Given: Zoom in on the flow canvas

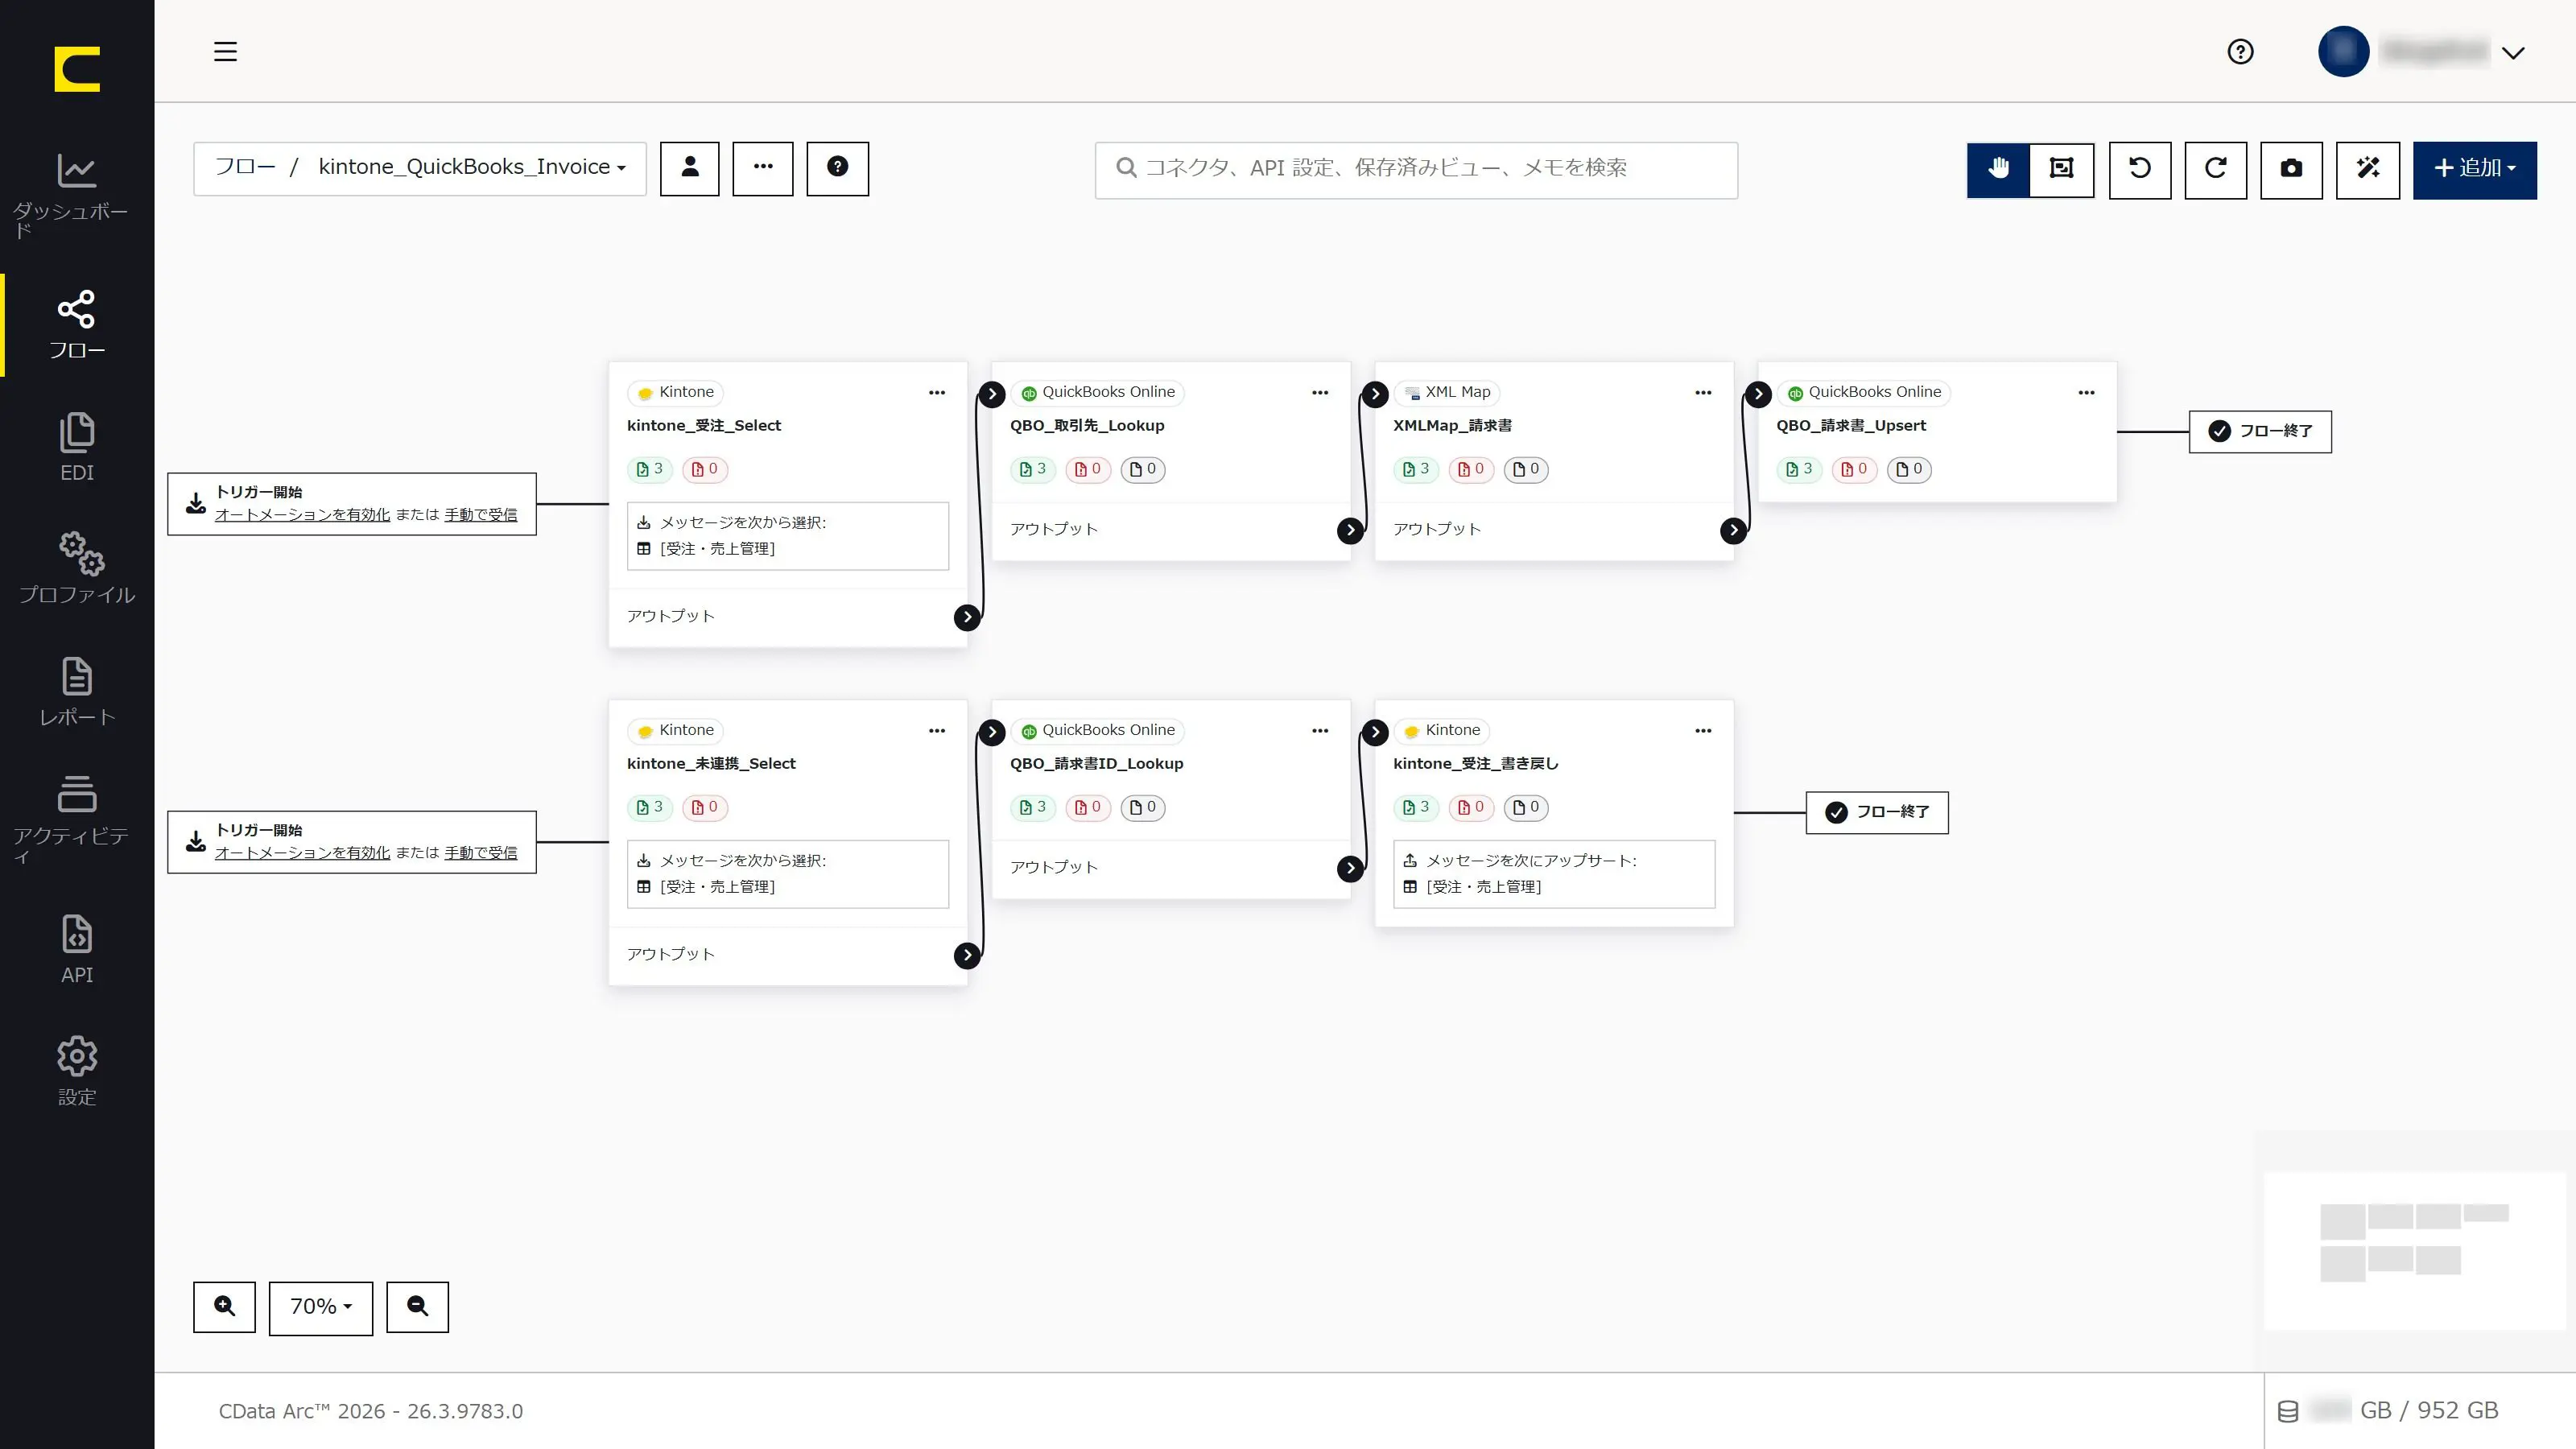Looking at the screenshot, I should 224,1307.
